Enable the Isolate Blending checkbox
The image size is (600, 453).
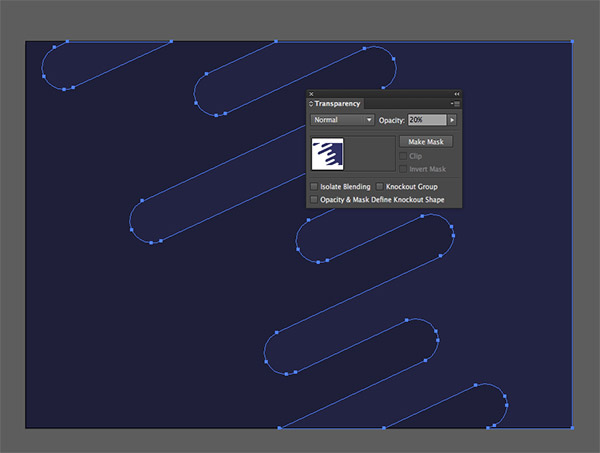click(x=314, y=187)
